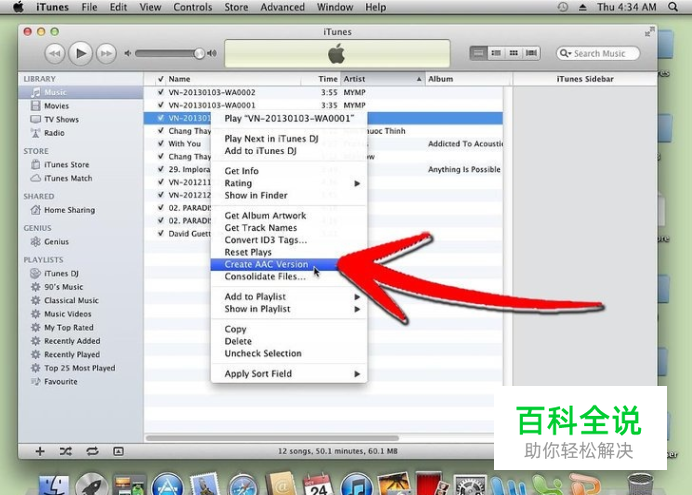The image size is (692, 495).
Task: Click the show artwork viewer button
Action: coord(118,451)
